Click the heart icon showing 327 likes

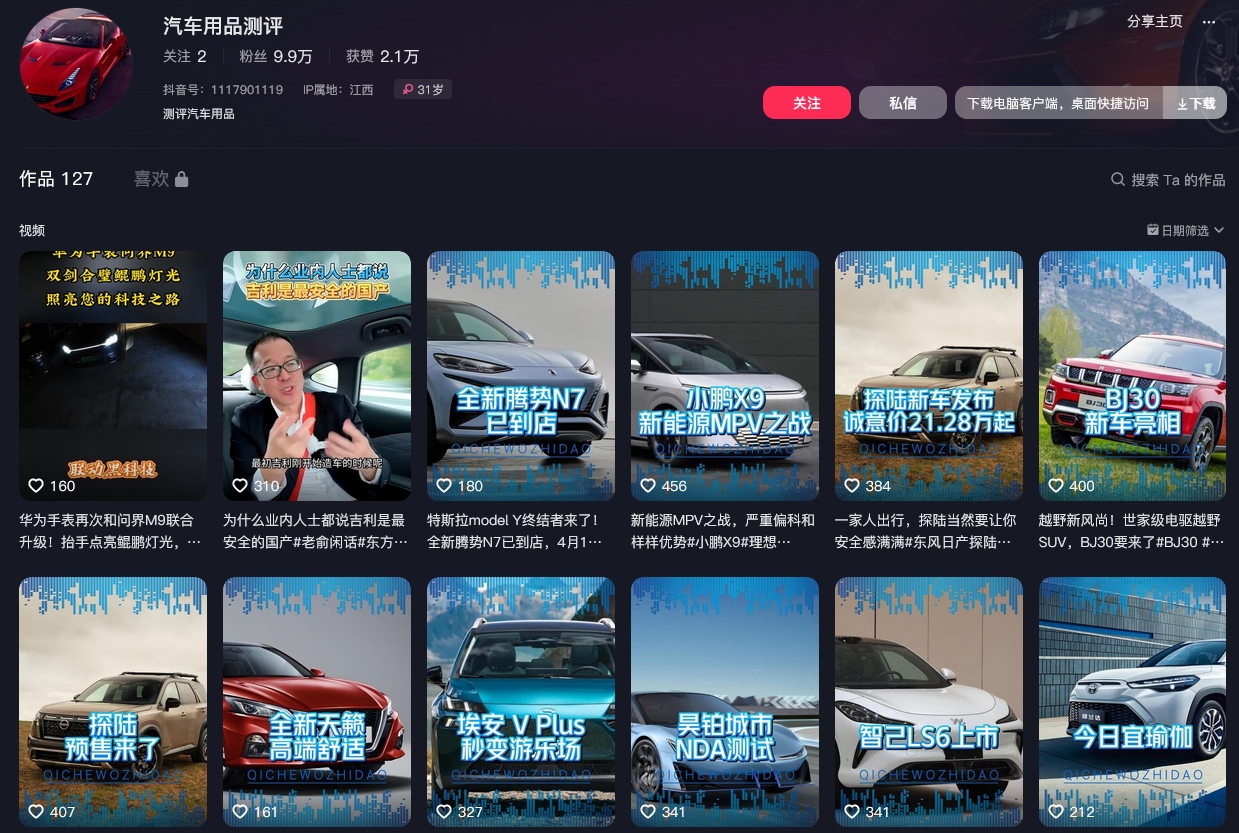click(x=444, y=812)
